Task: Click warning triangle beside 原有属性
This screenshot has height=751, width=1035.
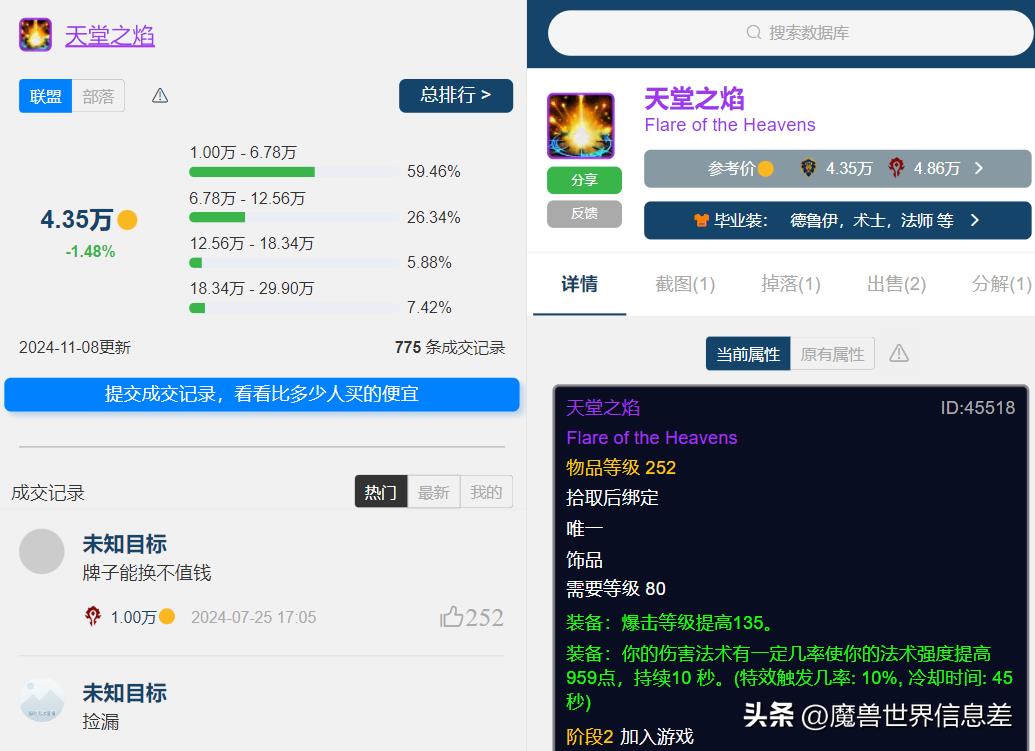Action: pyautogui.click(x=899, y=354)
